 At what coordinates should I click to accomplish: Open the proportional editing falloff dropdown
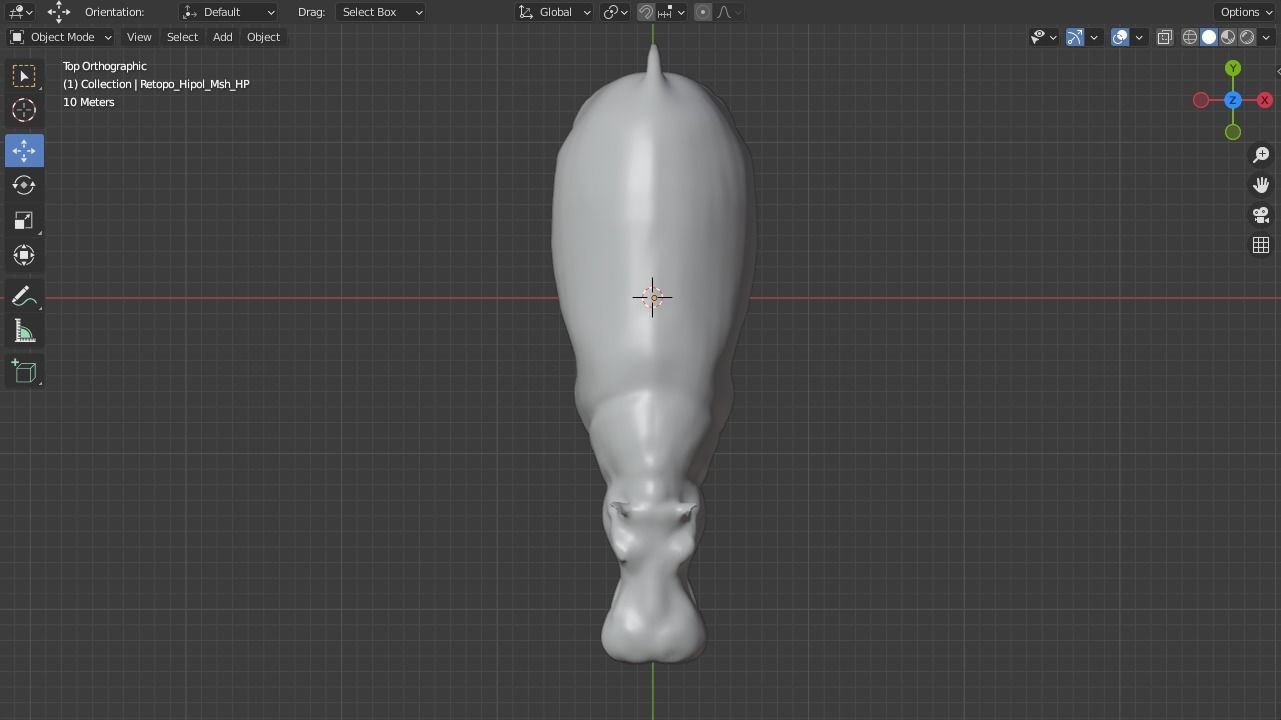pyautogui.click(x=729, y=12)
